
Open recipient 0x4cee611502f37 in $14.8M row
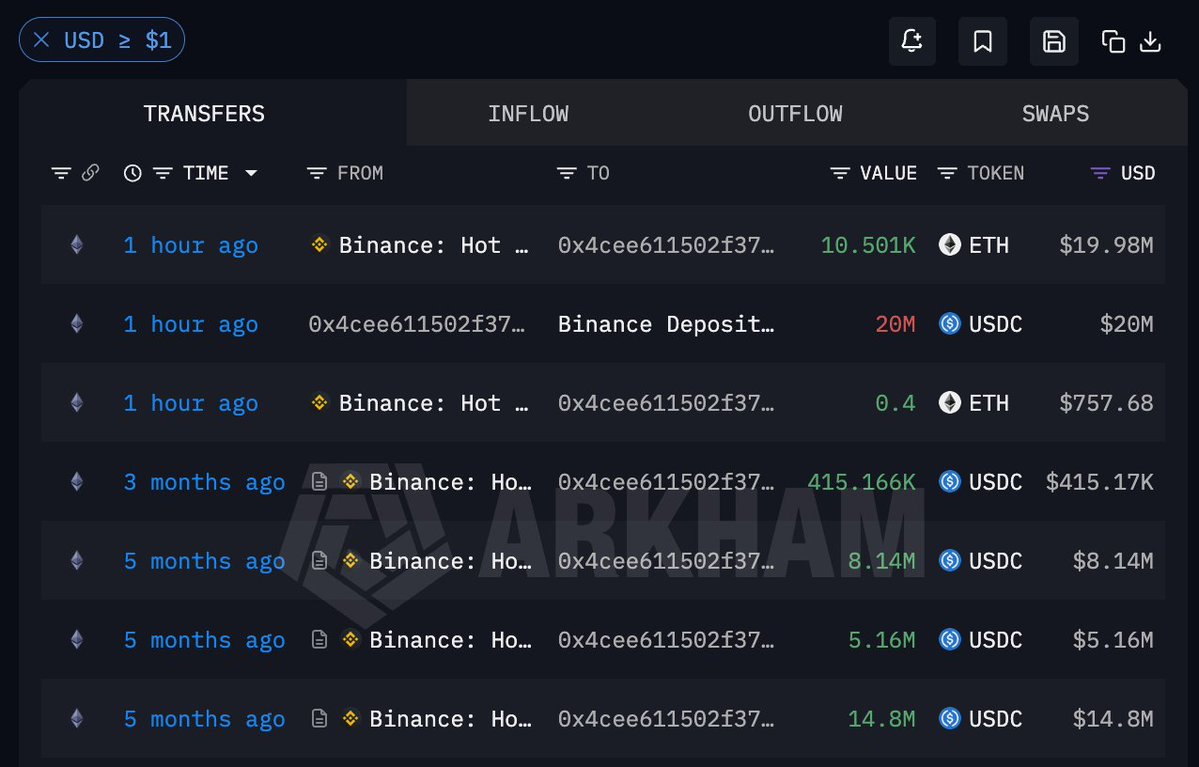point(666,719)
